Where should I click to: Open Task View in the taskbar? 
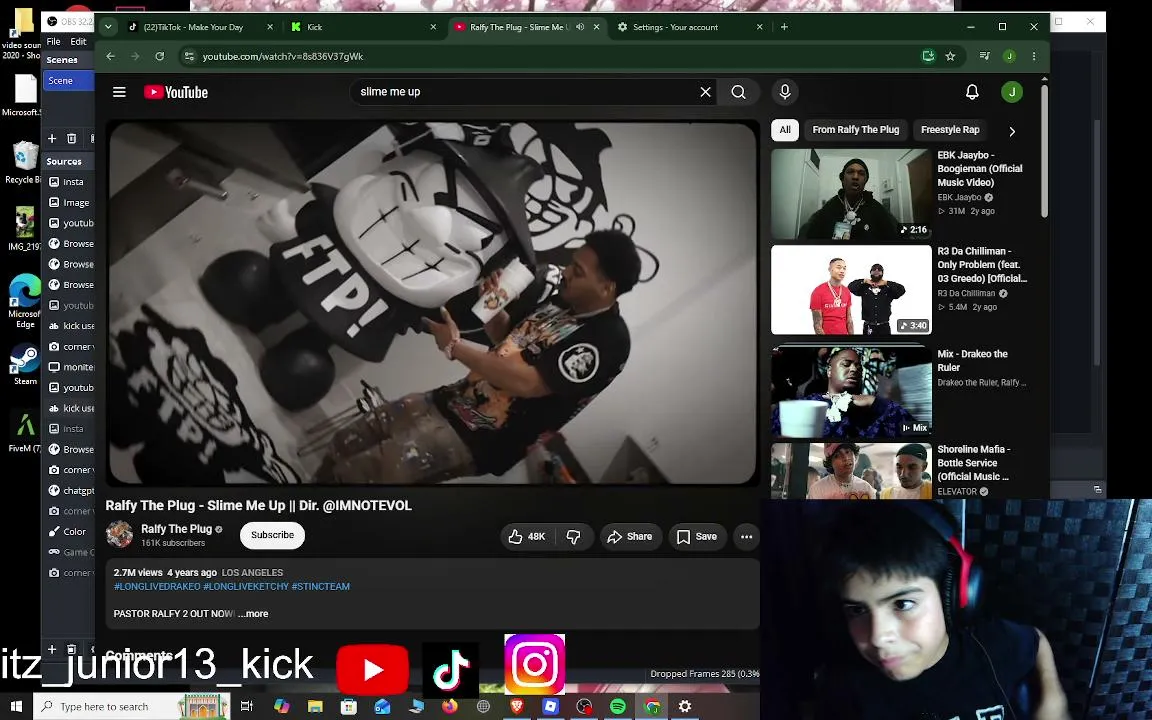247,706
